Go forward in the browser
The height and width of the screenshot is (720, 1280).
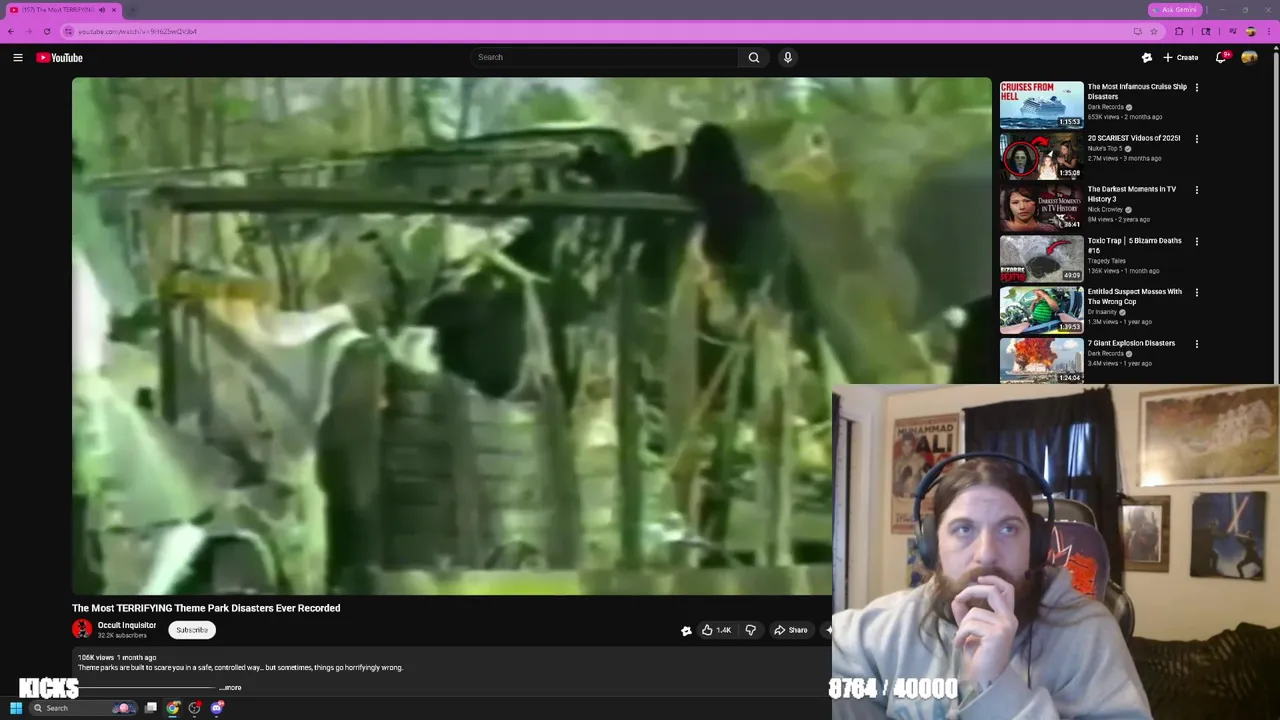(x=29, y=31)
